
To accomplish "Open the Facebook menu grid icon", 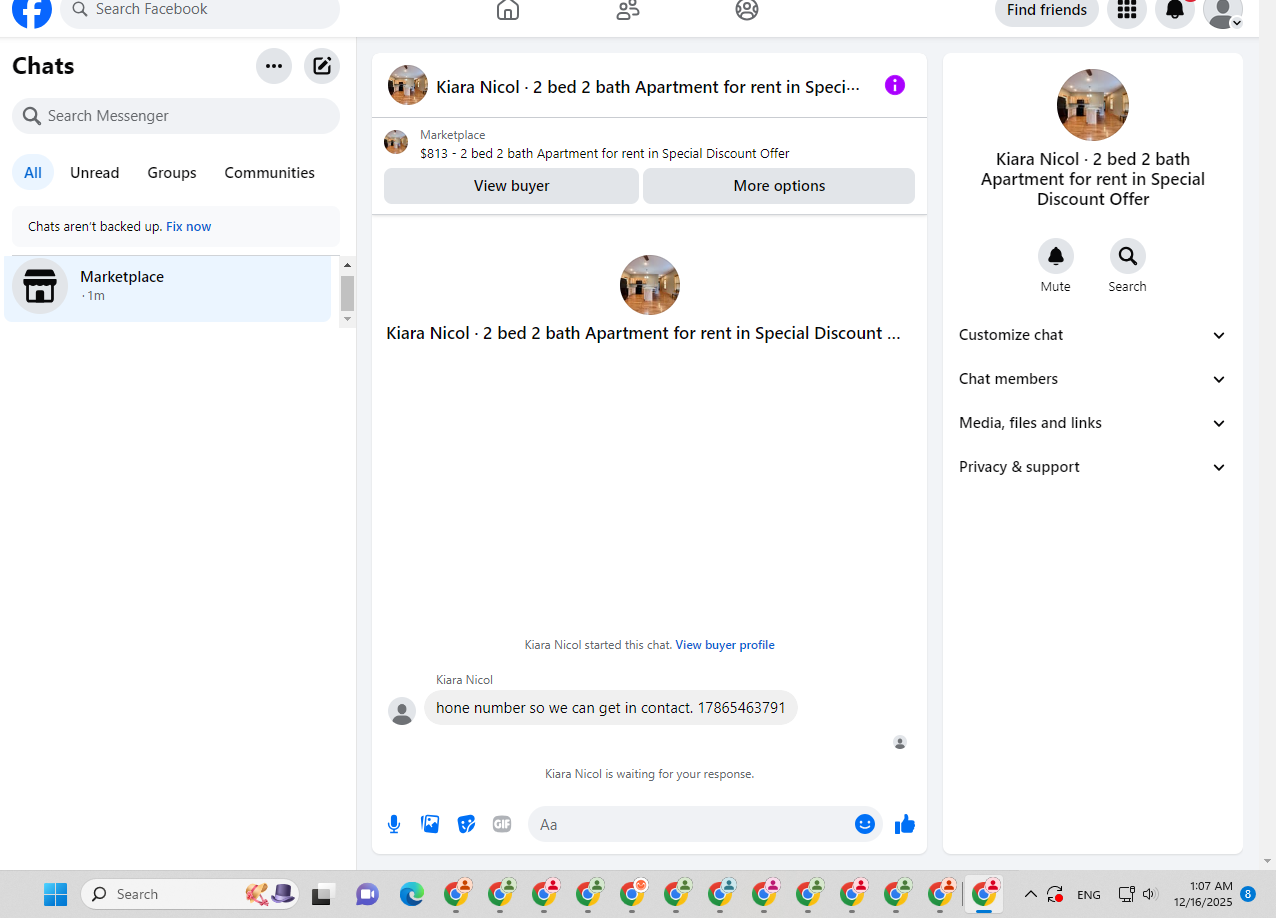I will pos(1127,10).
